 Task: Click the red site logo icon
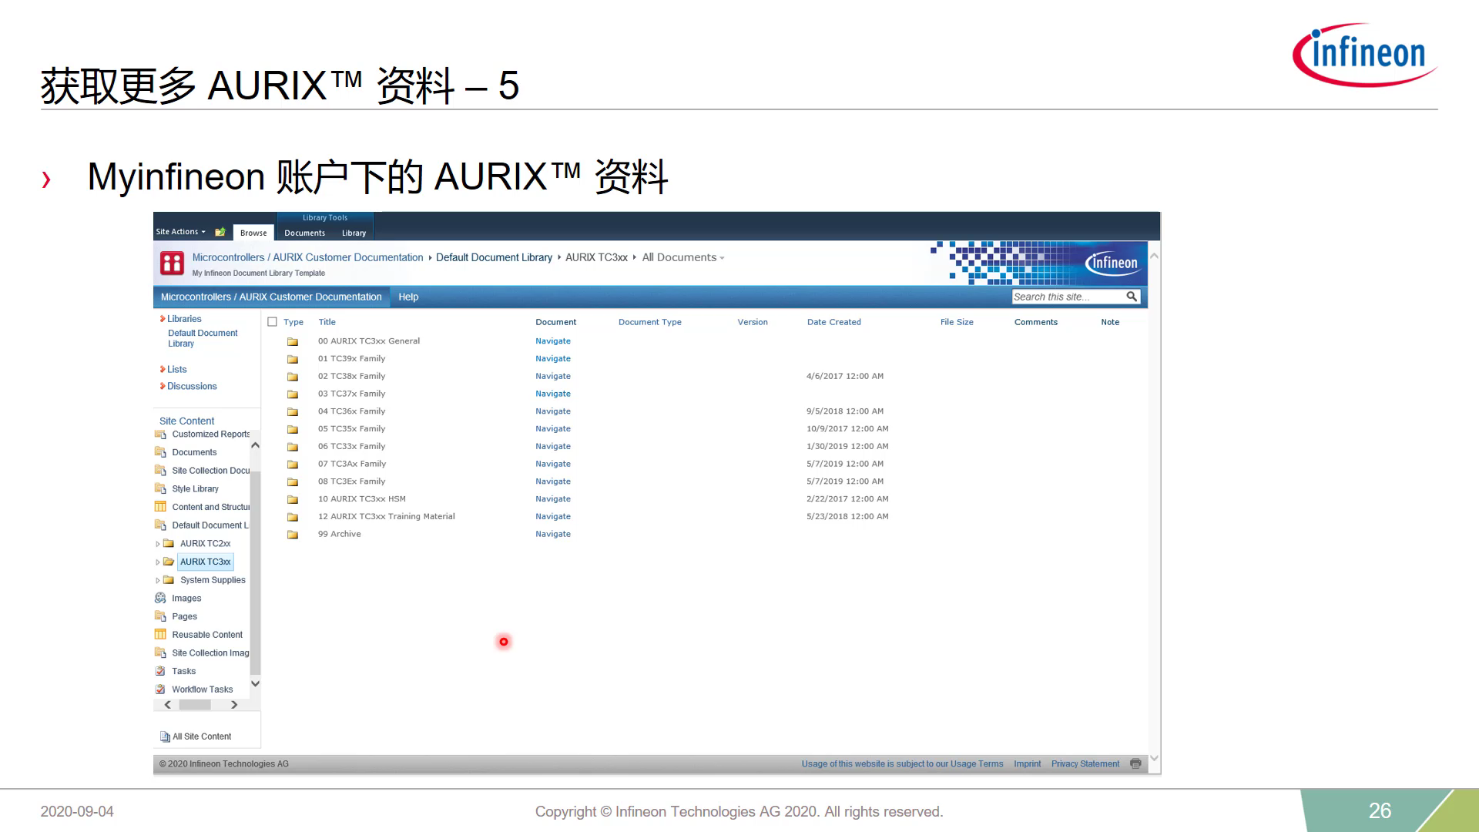172,263
